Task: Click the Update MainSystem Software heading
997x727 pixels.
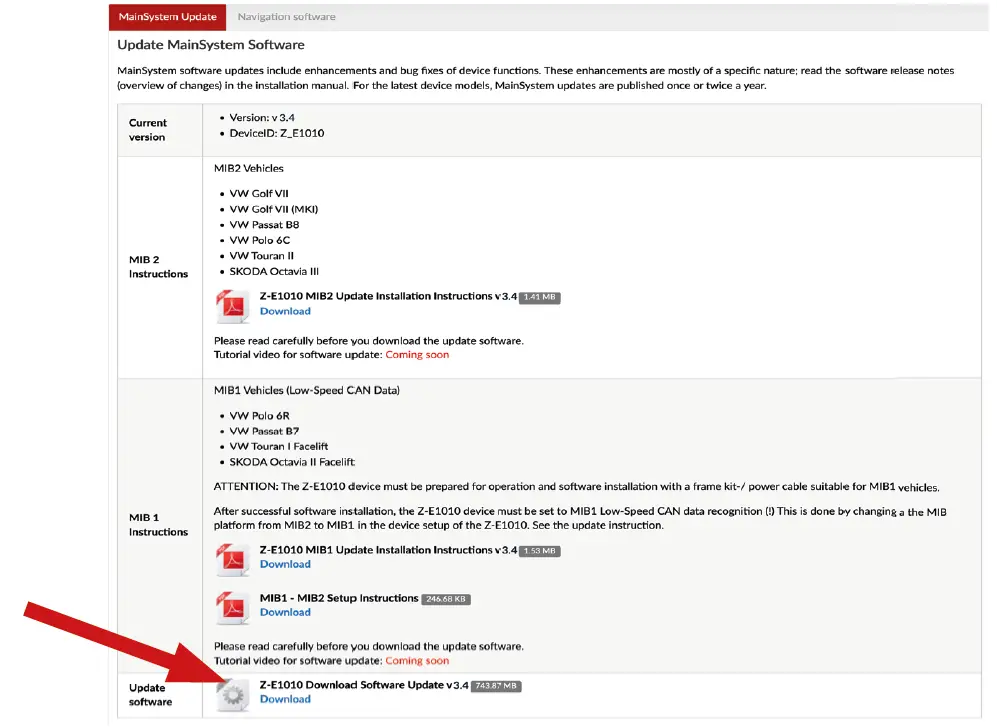Action: pos(210,45)
